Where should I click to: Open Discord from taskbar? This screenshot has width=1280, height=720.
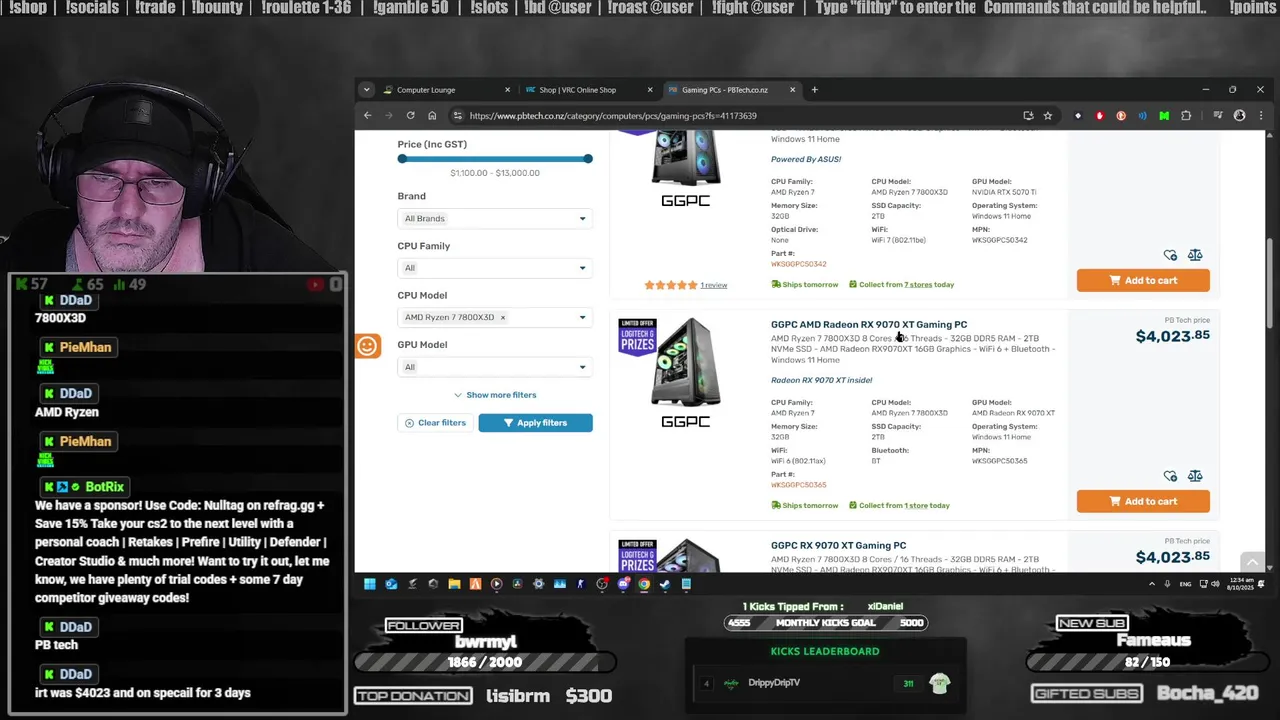[623, 584]
